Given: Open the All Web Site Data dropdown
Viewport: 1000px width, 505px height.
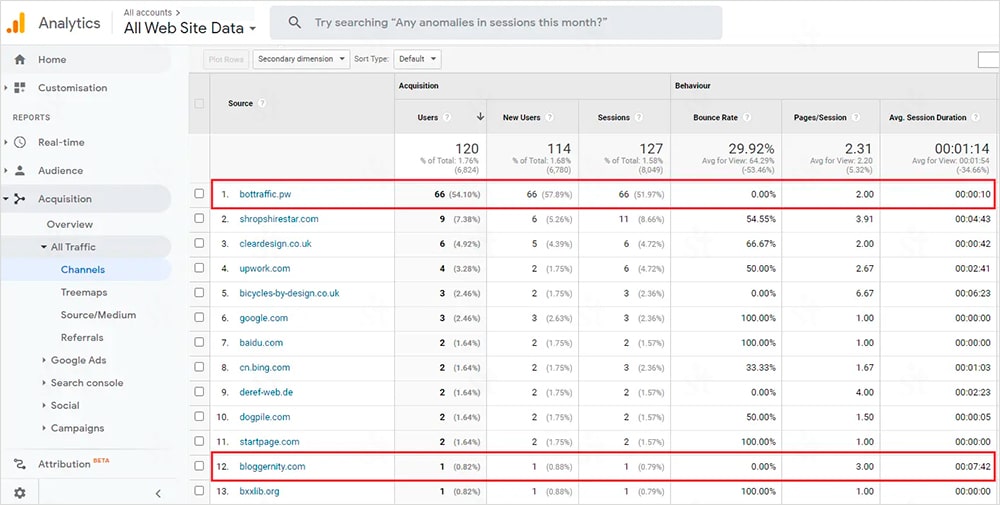Looking at the screenshot, I should click(190, 28).
